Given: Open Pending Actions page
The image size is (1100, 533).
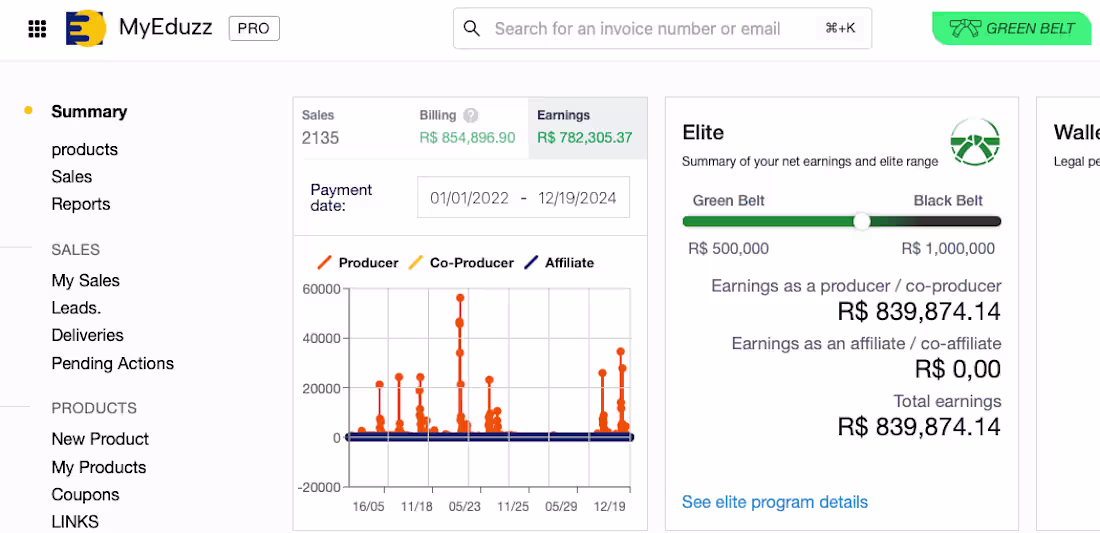Looking at the screenshot, I should (112, 363).
